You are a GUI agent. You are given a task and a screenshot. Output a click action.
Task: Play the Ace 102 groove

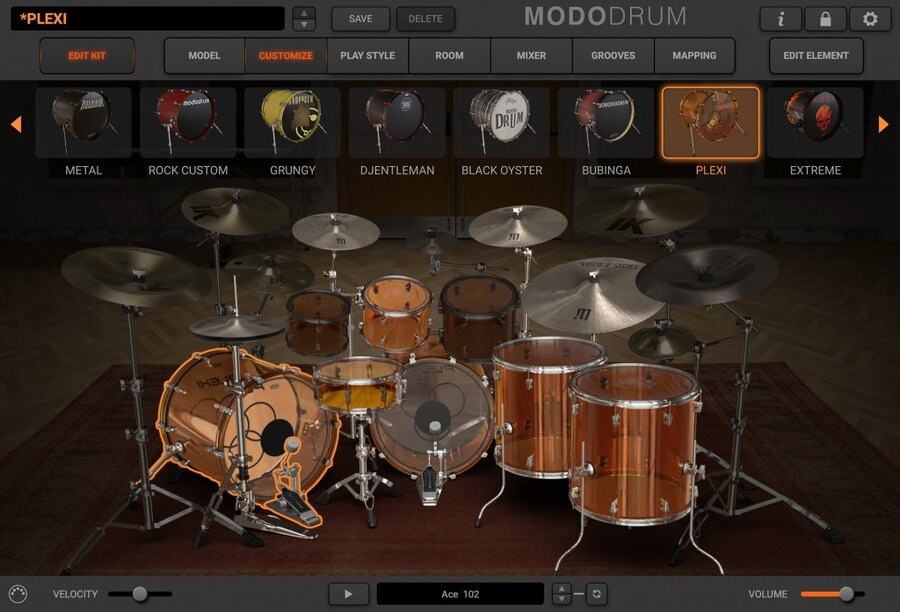(347, 593)
